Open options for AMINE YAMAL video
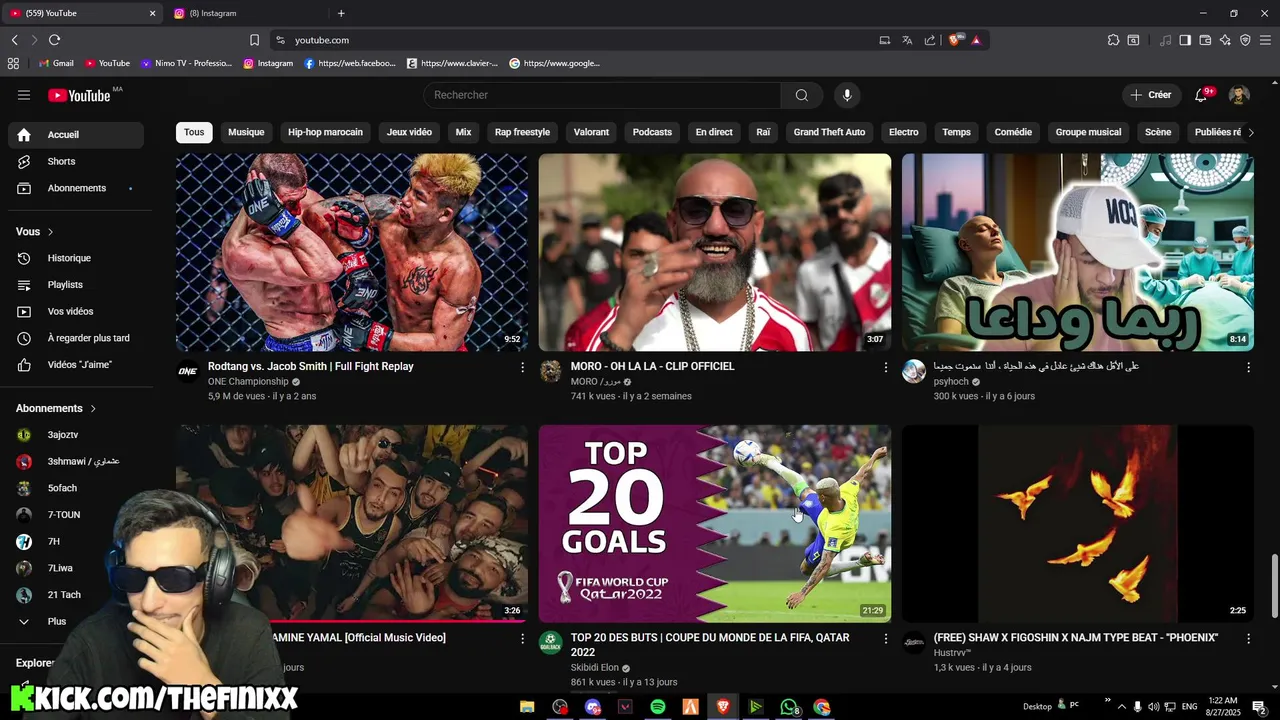The image size is (1280, 720). [x=522, y=639]
